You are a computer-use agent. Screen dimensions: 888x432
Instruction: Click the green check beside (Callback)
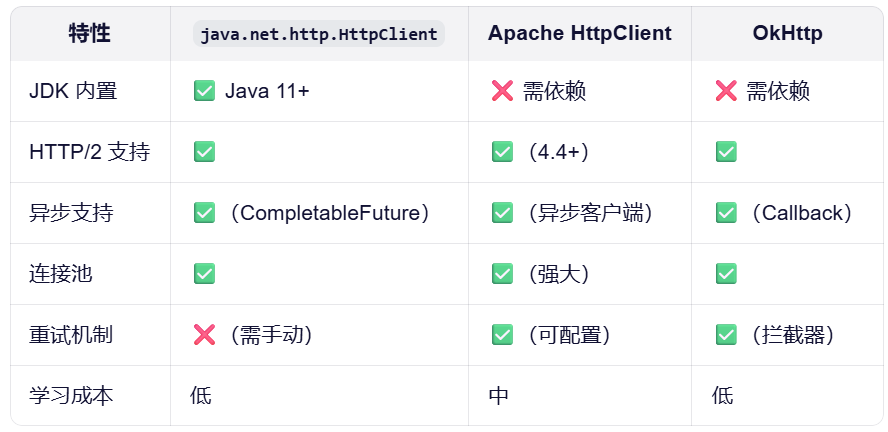coord(726,213)
